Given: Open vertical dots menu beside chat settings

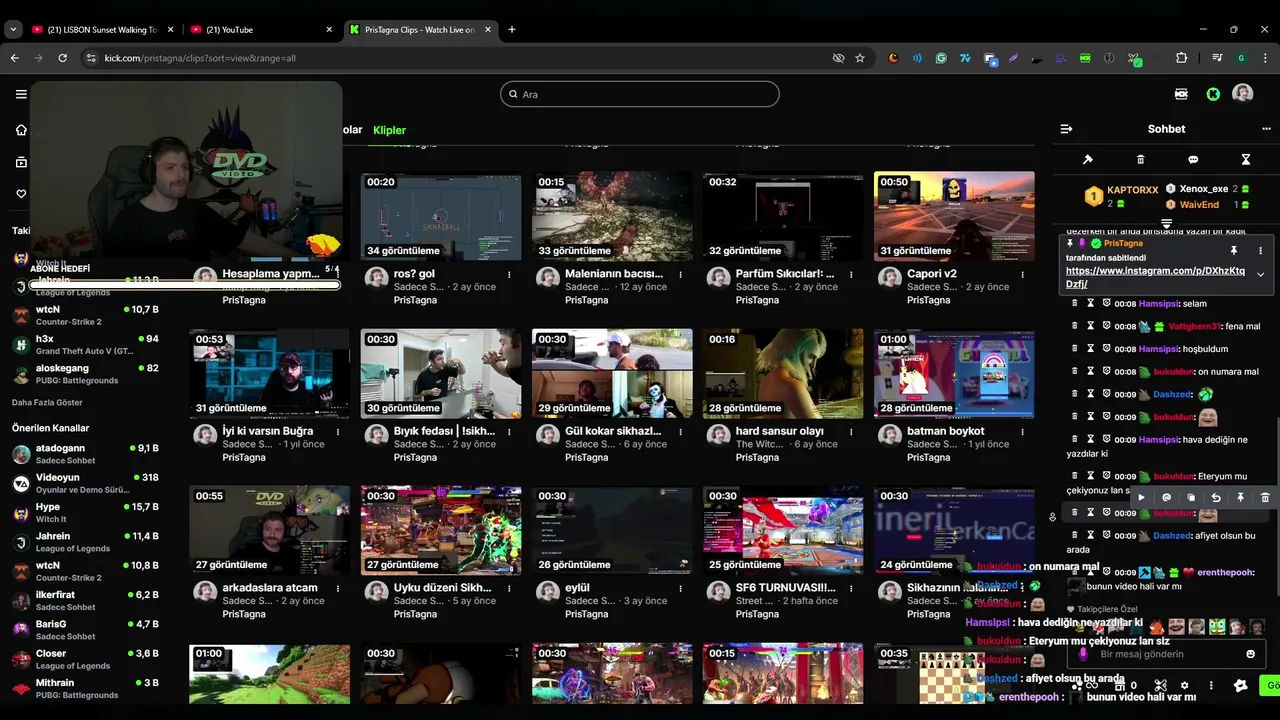Looking at the screenshot, I should tap(1211, 686).
